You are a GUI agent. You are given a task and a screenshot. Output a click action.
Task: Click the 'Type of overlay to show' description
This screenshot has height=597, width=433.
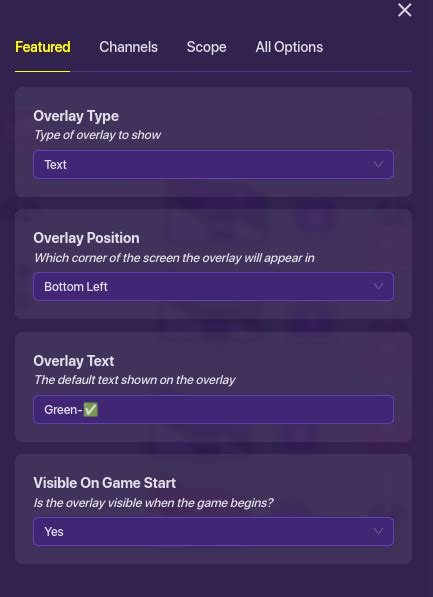pos(97,135)
